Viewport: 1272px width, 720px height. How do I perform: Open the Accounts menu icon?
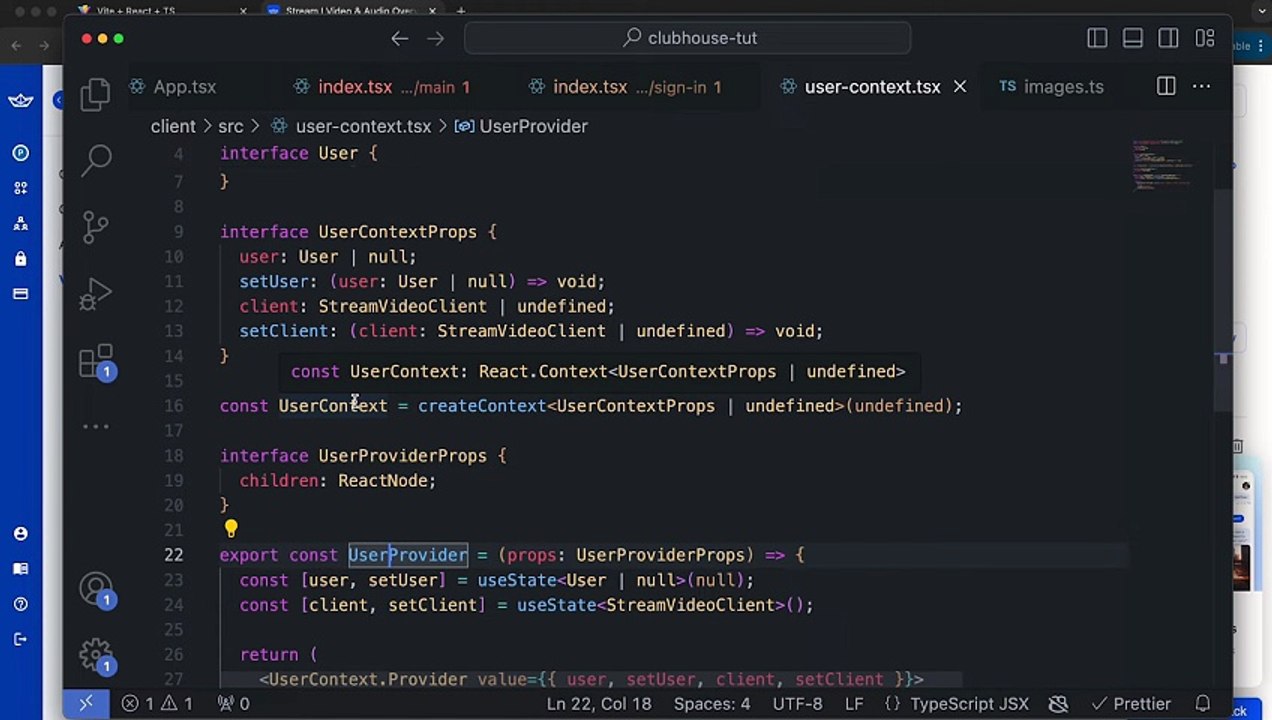click(x=96, y=590)
